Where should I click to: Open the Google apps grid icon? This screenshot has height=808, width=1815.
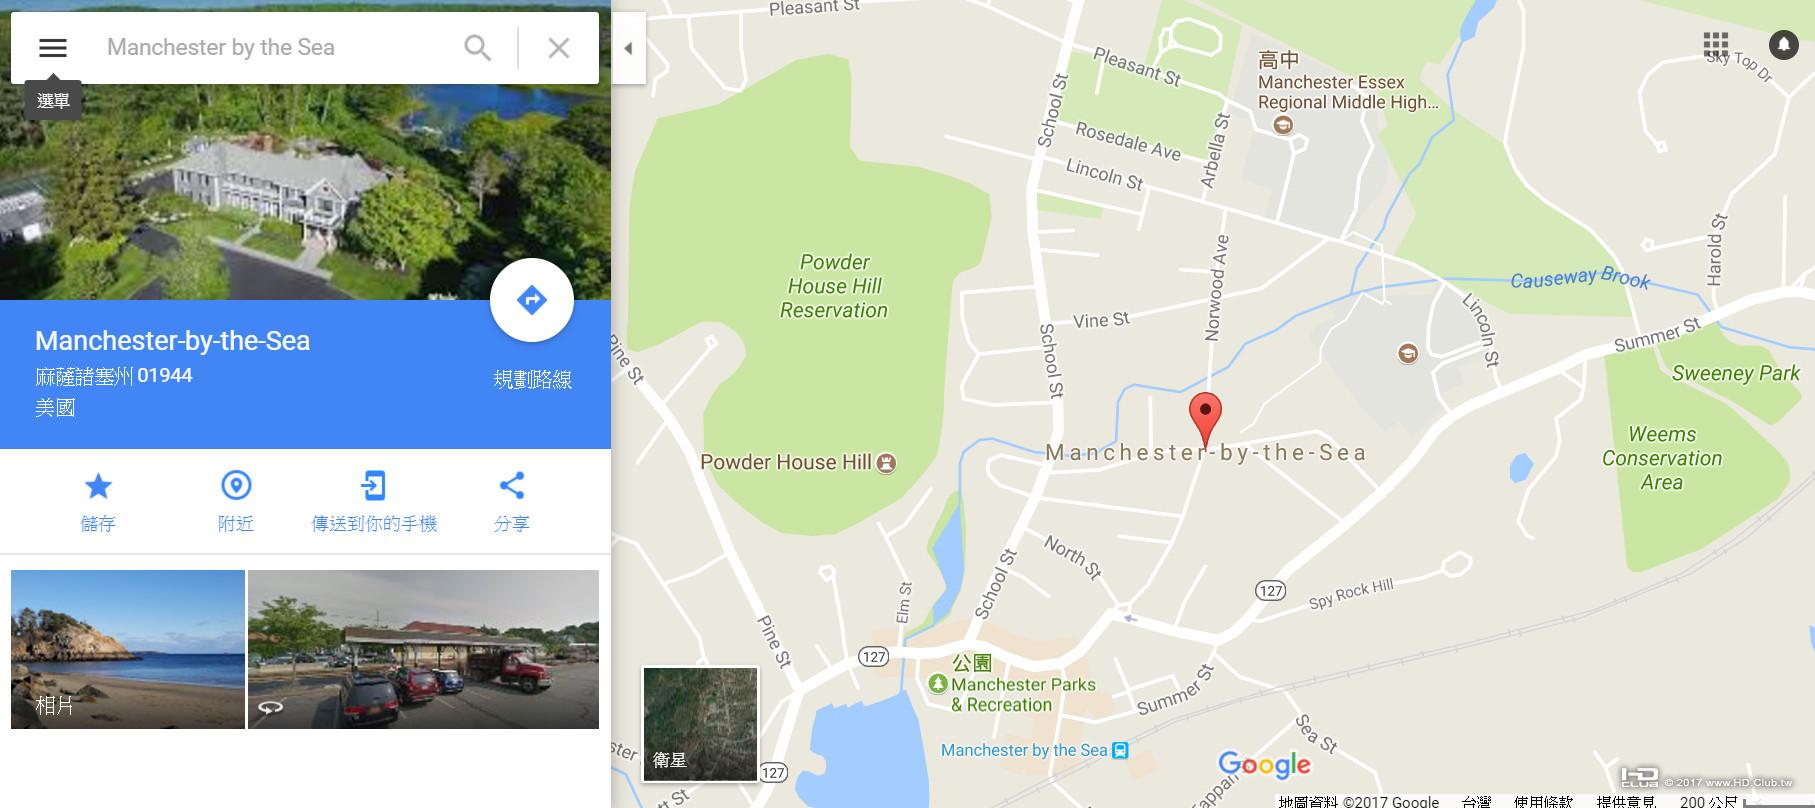(1716, 44)
